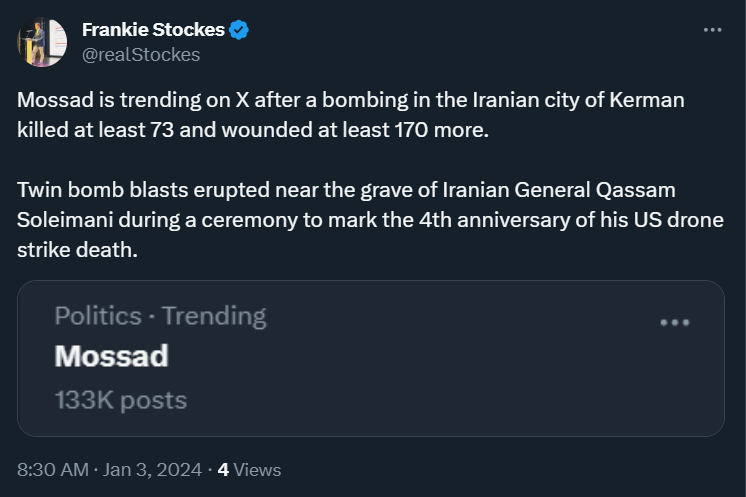The height and width of the screenshot is (497, 746).
Task: Click the bold Mossad trend title
Action: pyautogui.click(x=111, y=356)
